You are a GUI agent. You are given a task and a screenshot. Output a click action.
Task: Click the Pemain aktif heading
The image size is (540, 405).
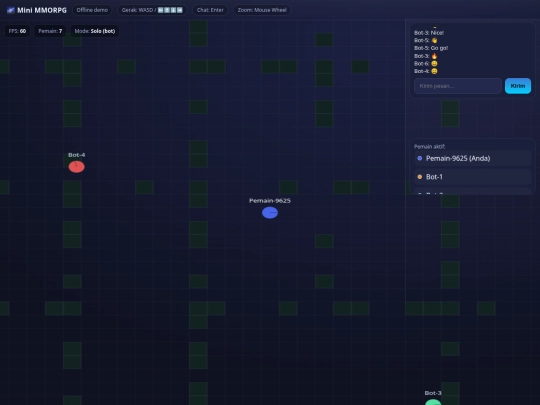[x=429, y=146]
